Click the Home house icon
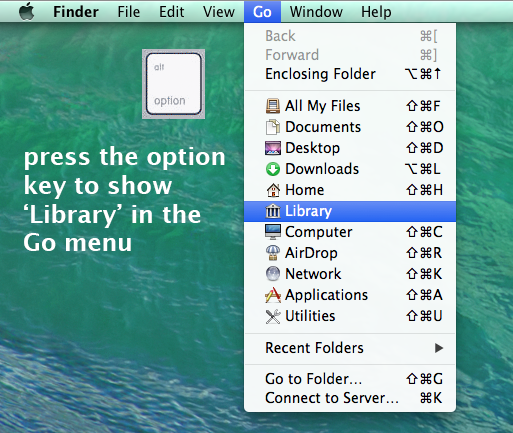The height and width of the screenshot is (433, 513). pos(273,190)
